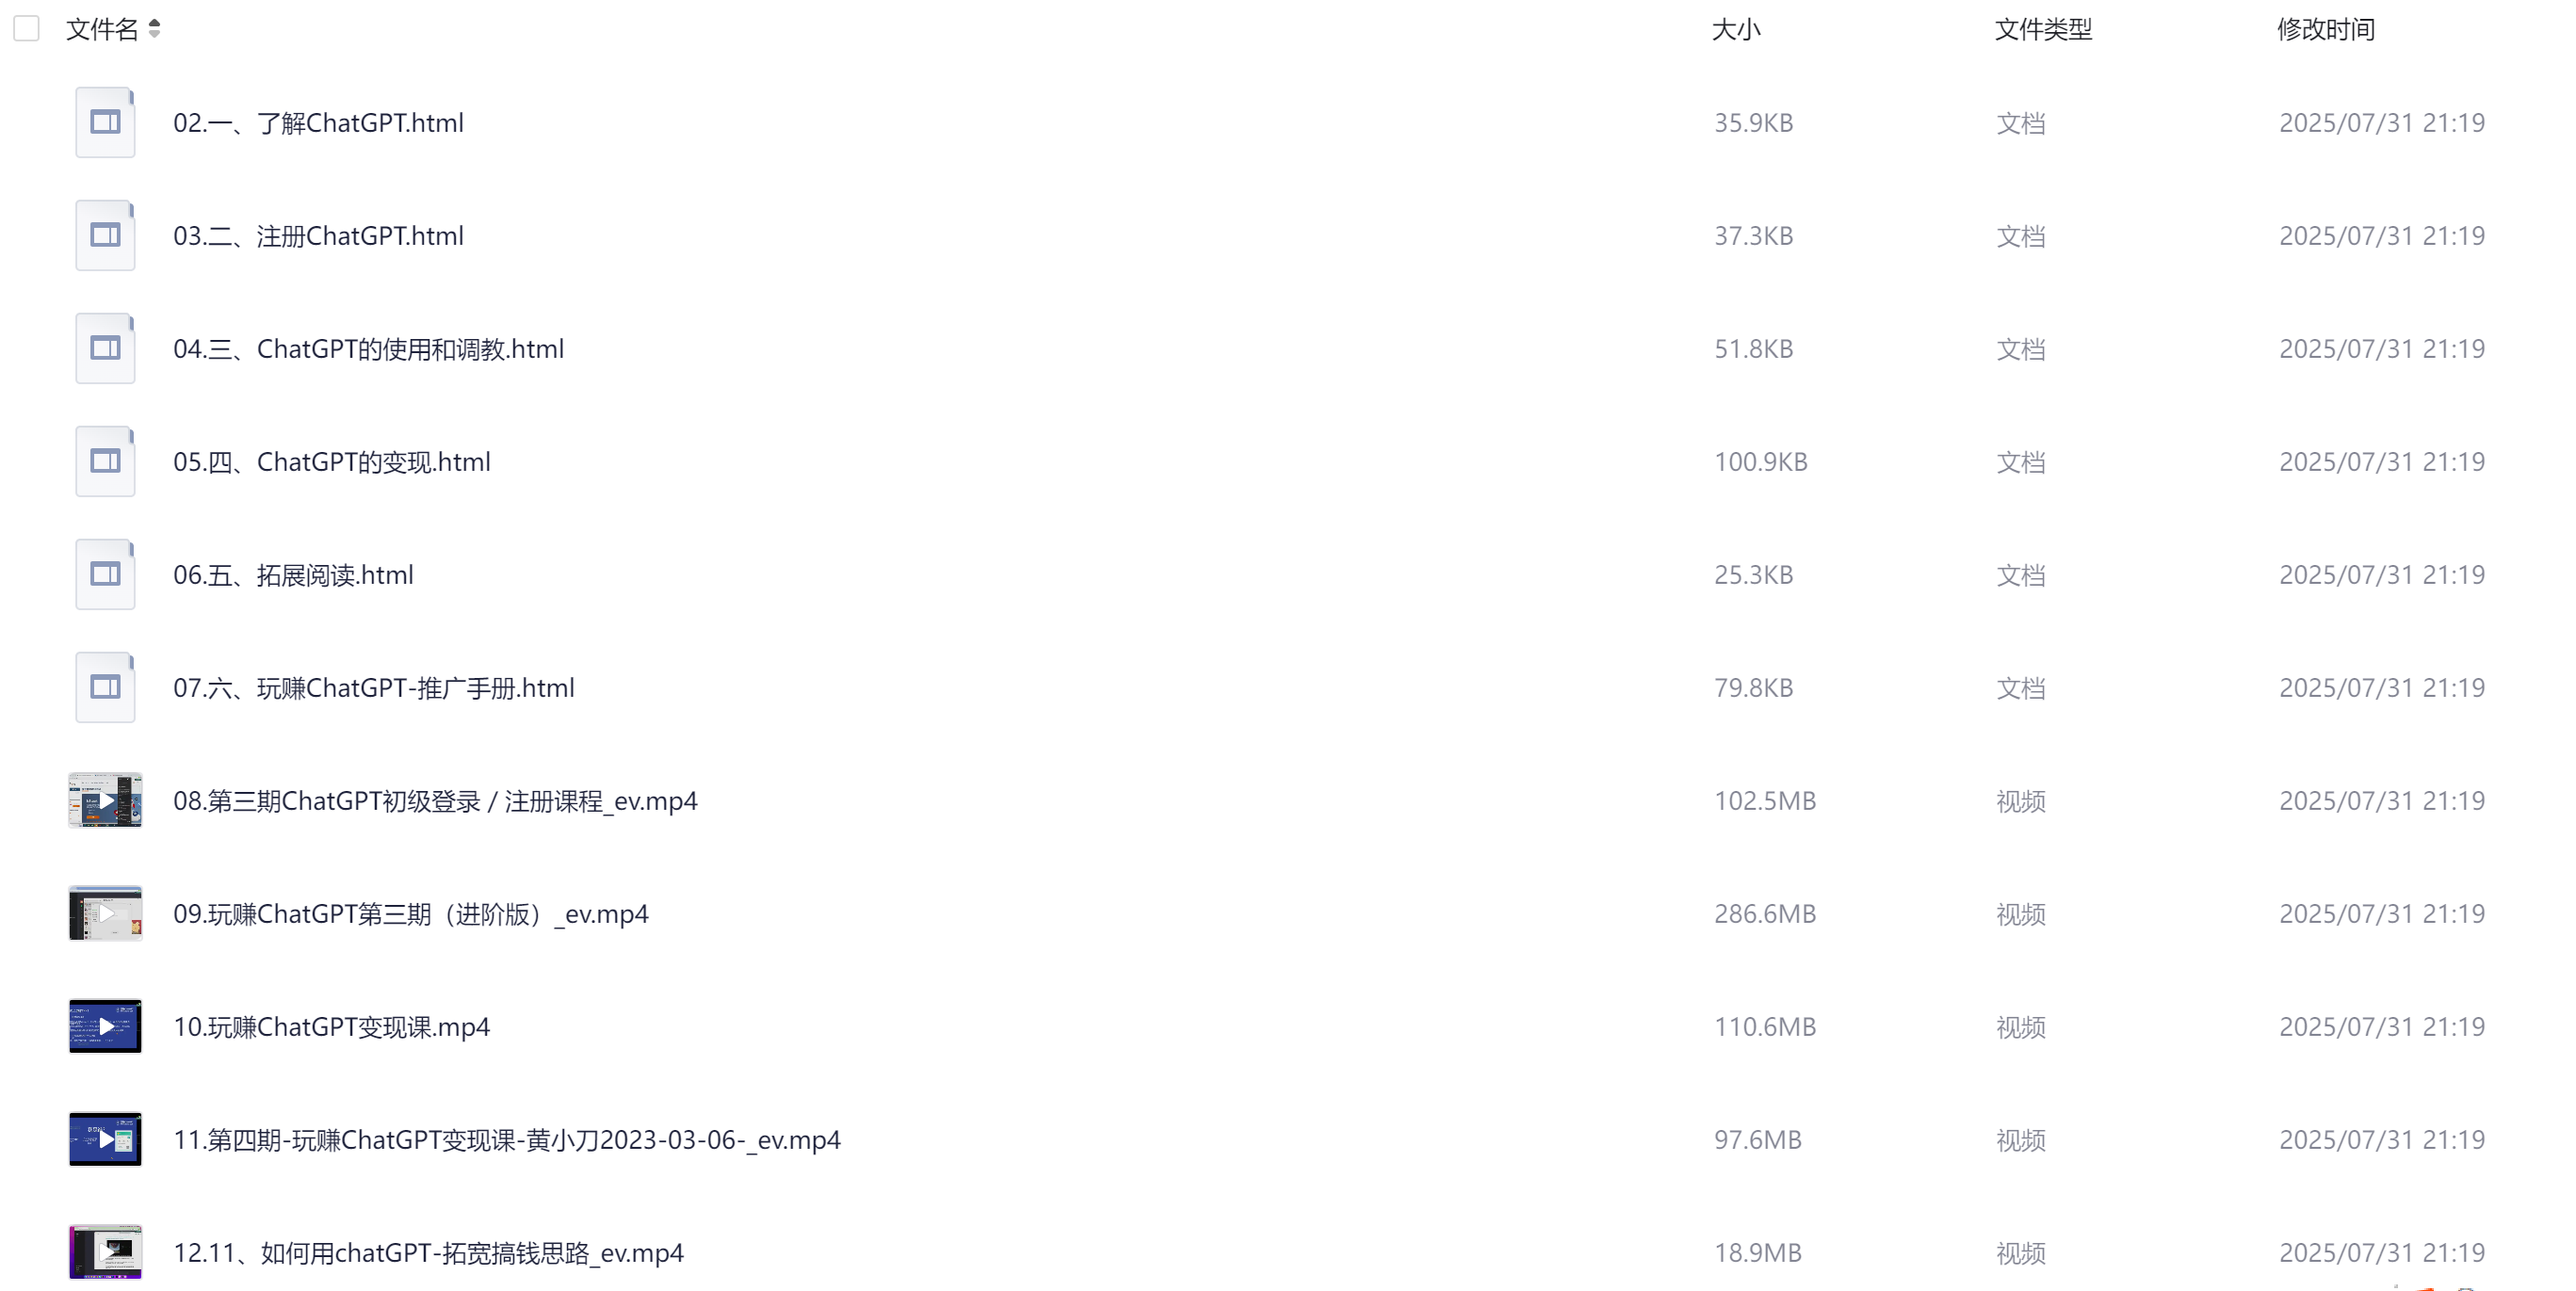Open file name 02.一、了解ChatGPT.html
Screen dimensions: 2576x1291
tap(319, 123)
